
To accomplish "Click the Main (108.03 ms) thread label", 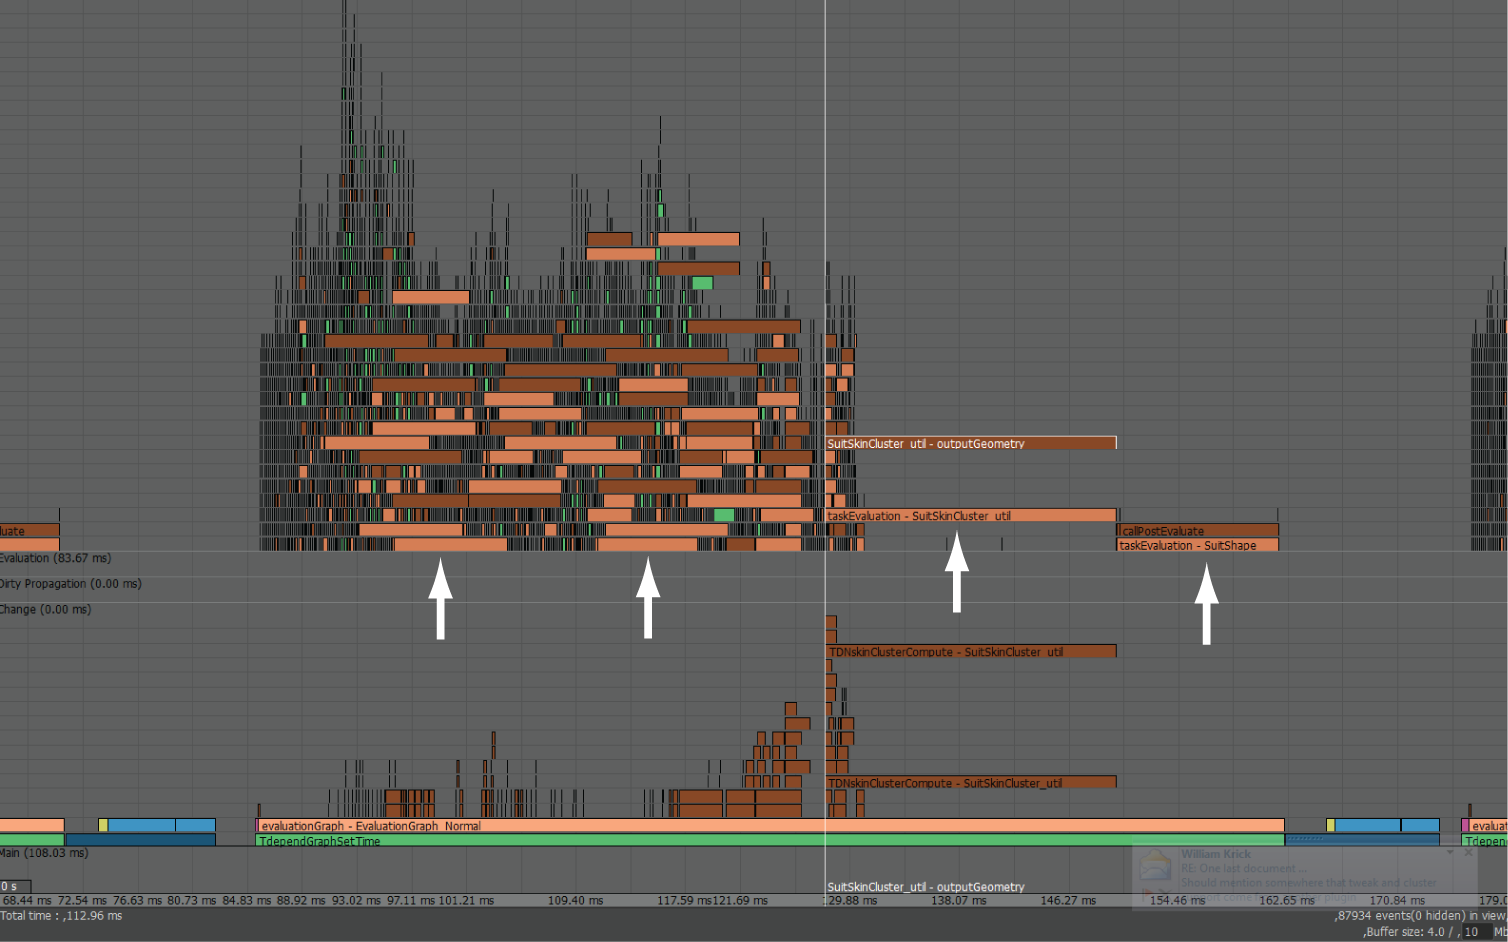I will [x=44, y=853].
